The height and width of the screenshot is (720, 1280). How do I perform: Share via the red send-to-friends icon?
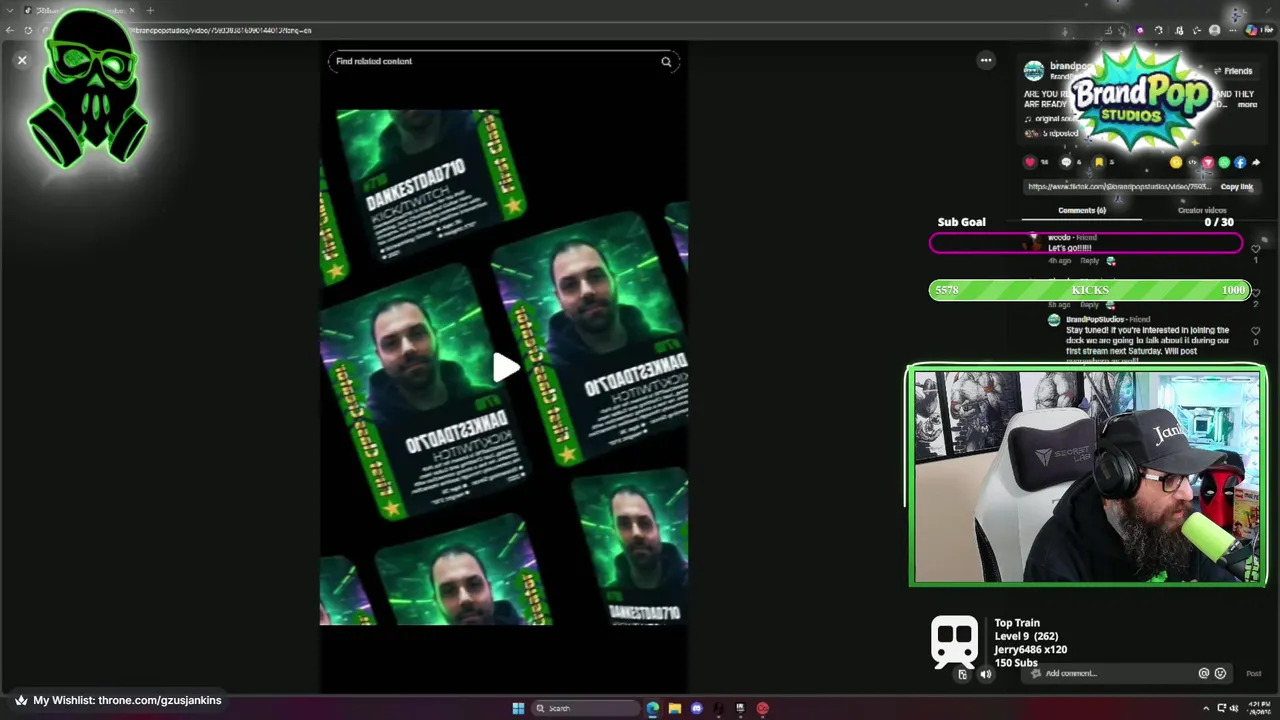coord(1208,162)
